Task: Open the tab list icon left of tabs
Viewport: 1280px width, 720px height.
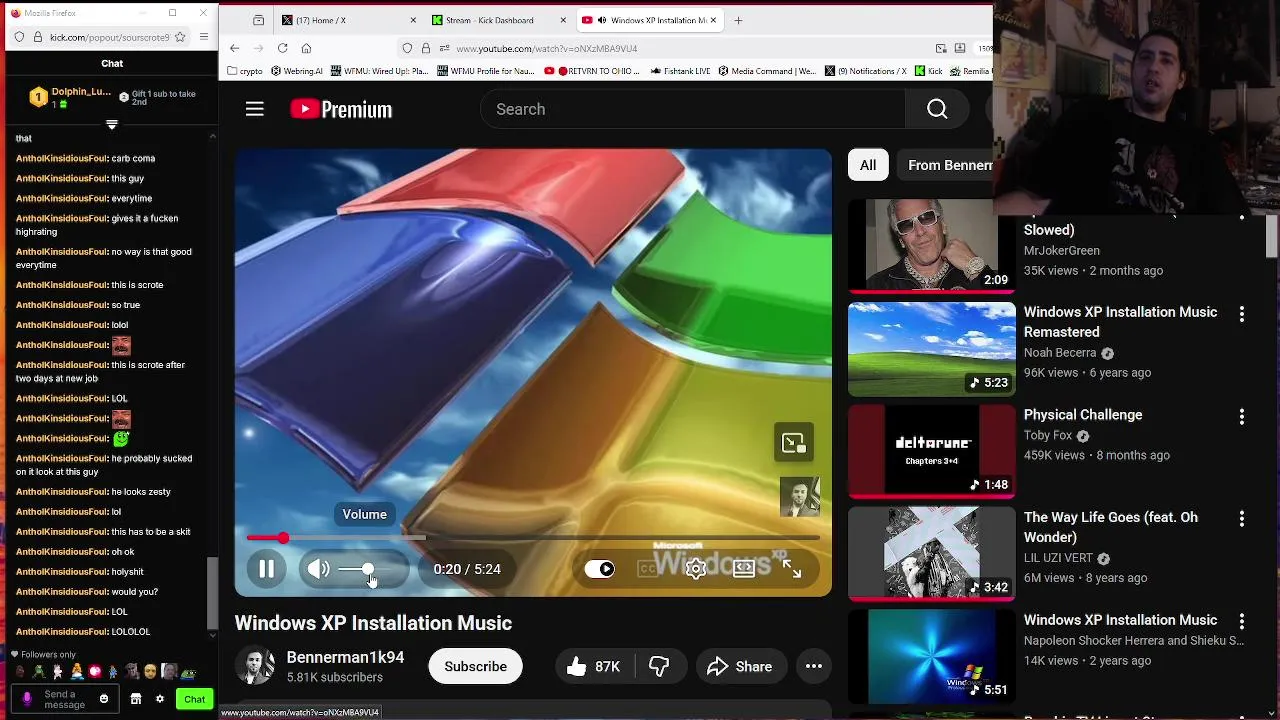Action: tap(258, 20)
